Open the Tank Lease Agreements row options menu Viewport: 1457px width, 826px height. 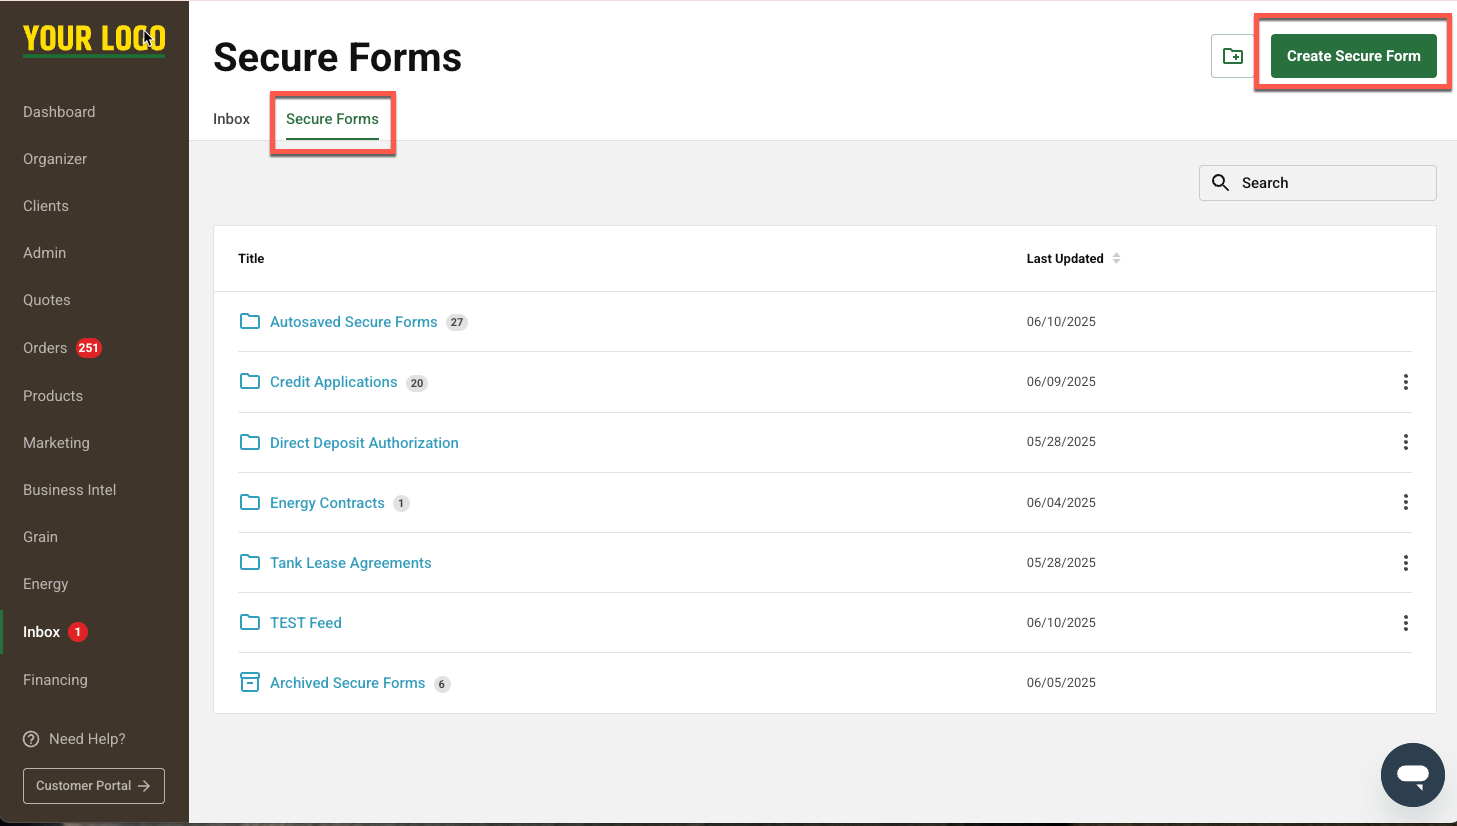(x=1405, y=563)
